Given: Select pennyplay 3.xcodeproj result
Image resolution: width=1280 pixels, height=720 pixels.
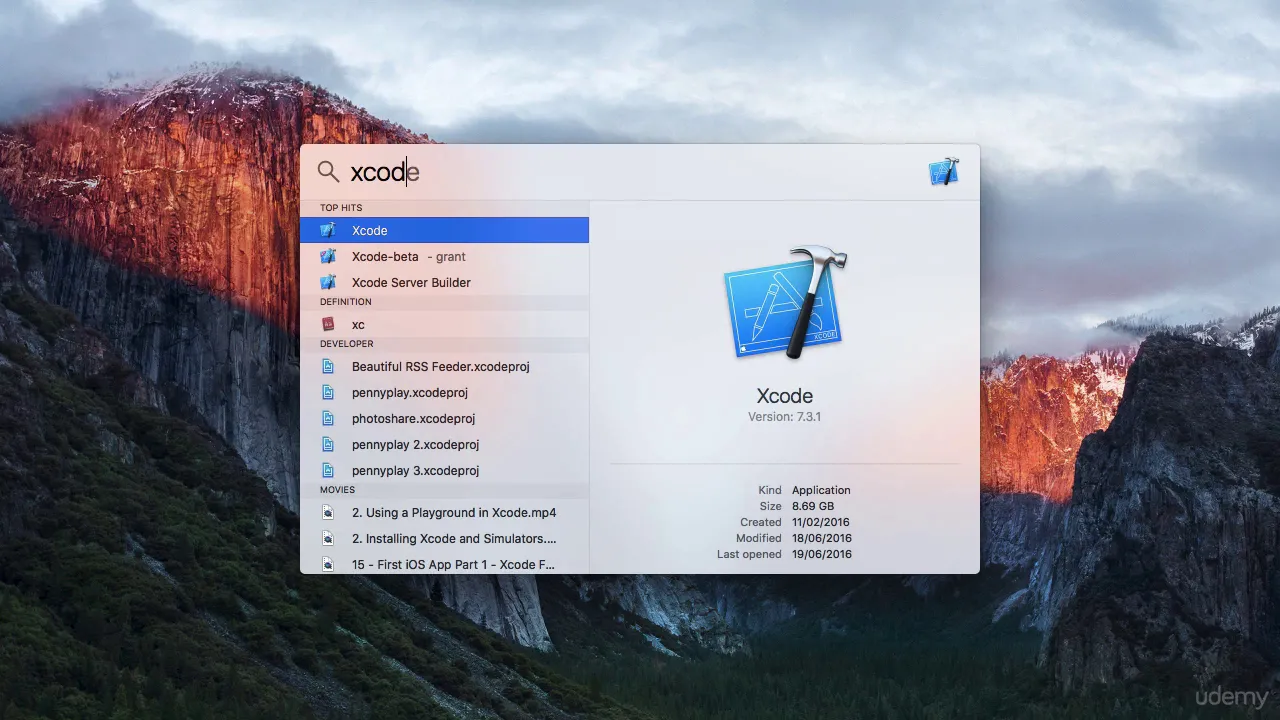Looking at the screenshot, I should pos(444,470).
